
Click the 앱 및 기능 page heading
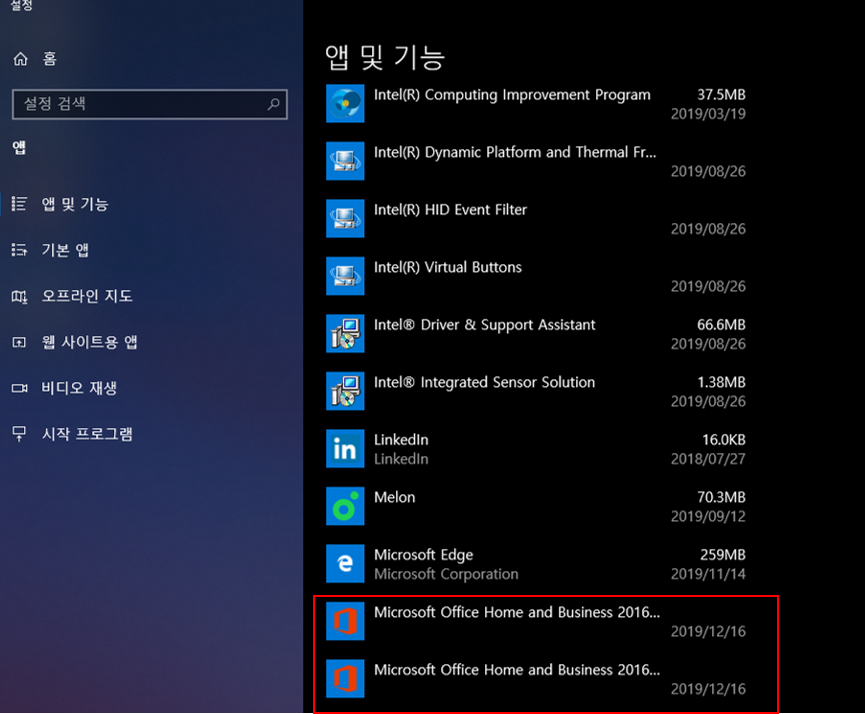(385, 57)
